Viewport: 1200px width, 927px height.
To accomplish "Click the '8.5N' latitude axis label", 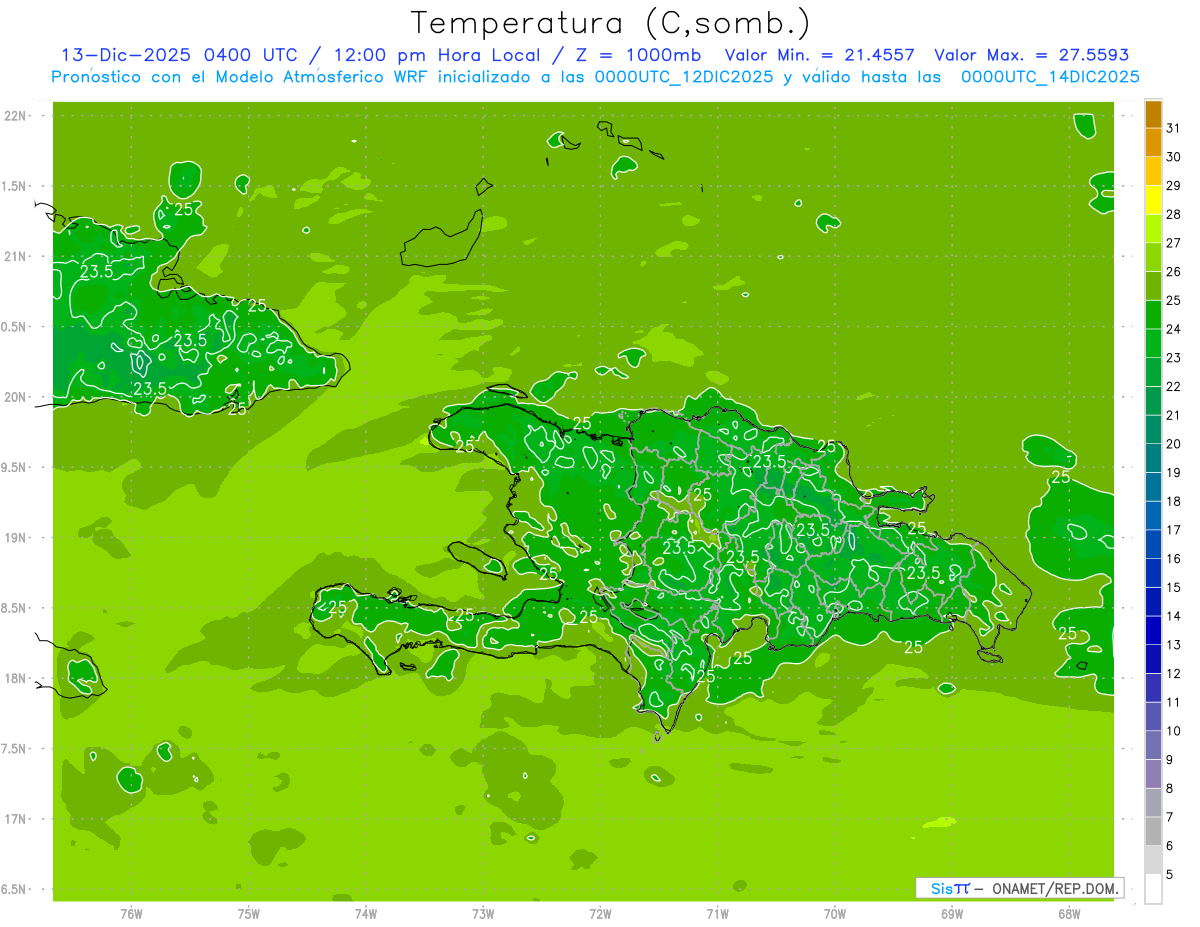I will click(15, 608).
